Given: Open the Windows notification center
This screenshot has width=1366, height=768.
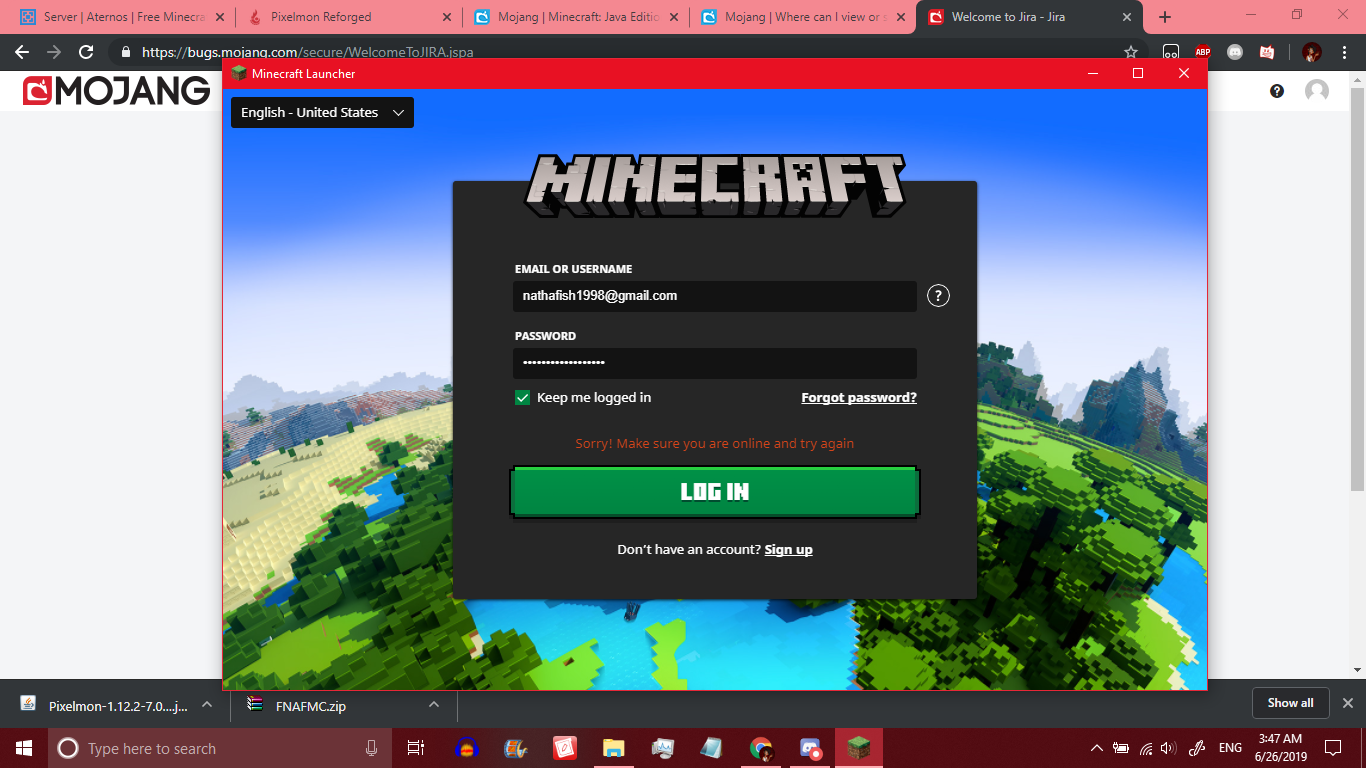Looking at the screenshot, I should tap(1332, 748).
